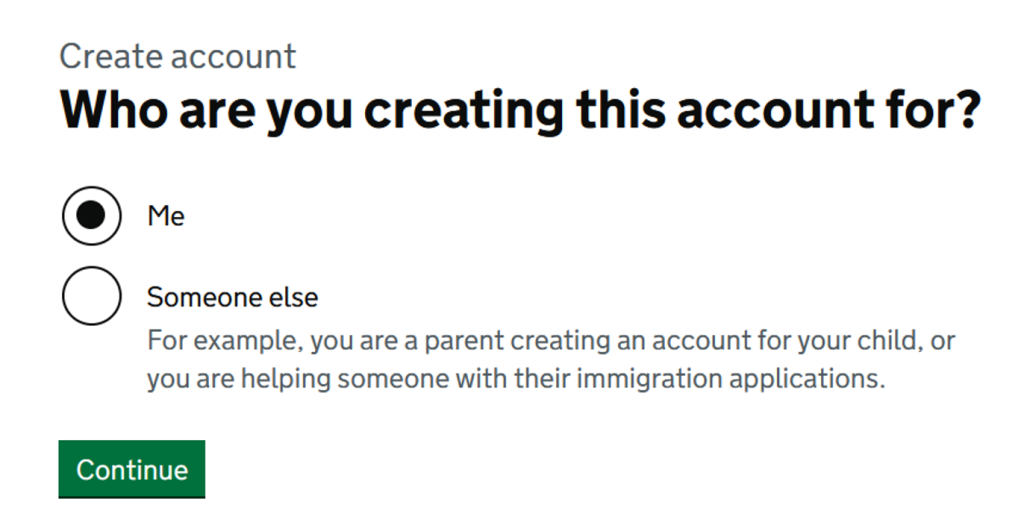Viewport: 1024px width, 528px height.
Task: Click the hint line starting "For example"
Action: click(550, 340)
